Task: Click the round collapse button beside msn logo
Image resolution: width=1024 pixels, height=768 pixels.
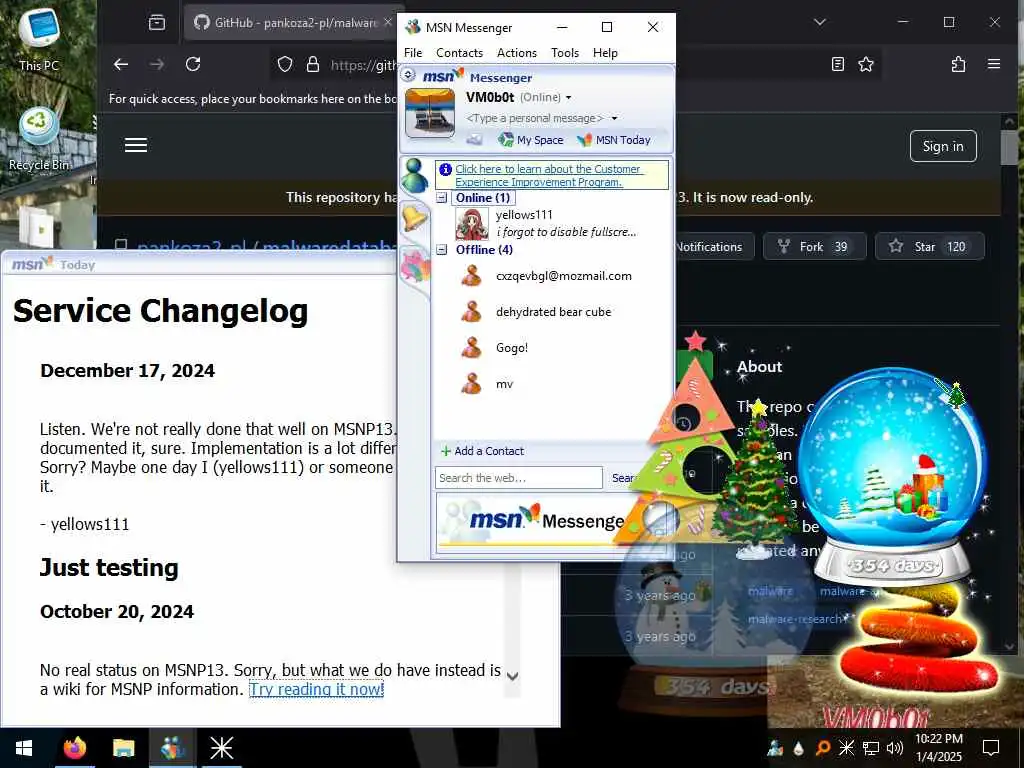Action: click(409, 75)
